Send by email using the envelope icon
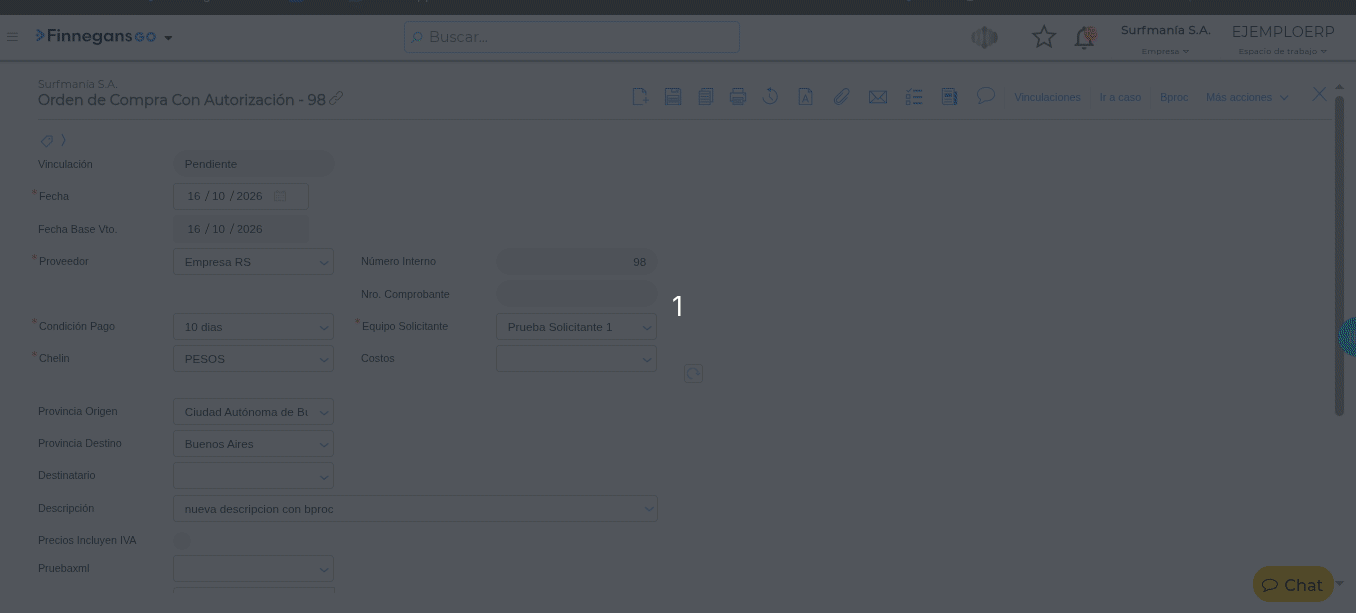Image resolution: width=1356 pixels, height=613 pixels. (x=878, y=97)
